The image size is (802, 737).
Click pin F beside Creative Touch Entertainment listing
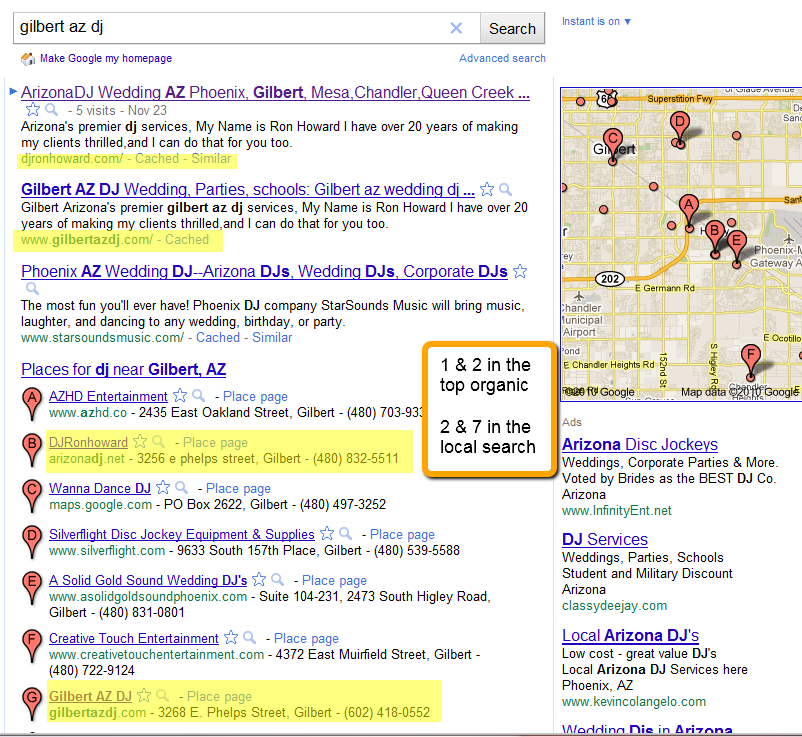click(x=32, y=645)
